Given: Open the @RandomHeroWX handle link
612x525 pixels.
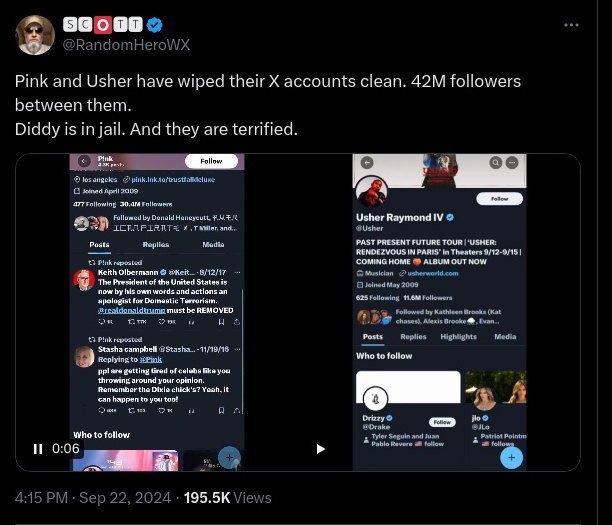Looking at the screenshot, I should 127,44.
